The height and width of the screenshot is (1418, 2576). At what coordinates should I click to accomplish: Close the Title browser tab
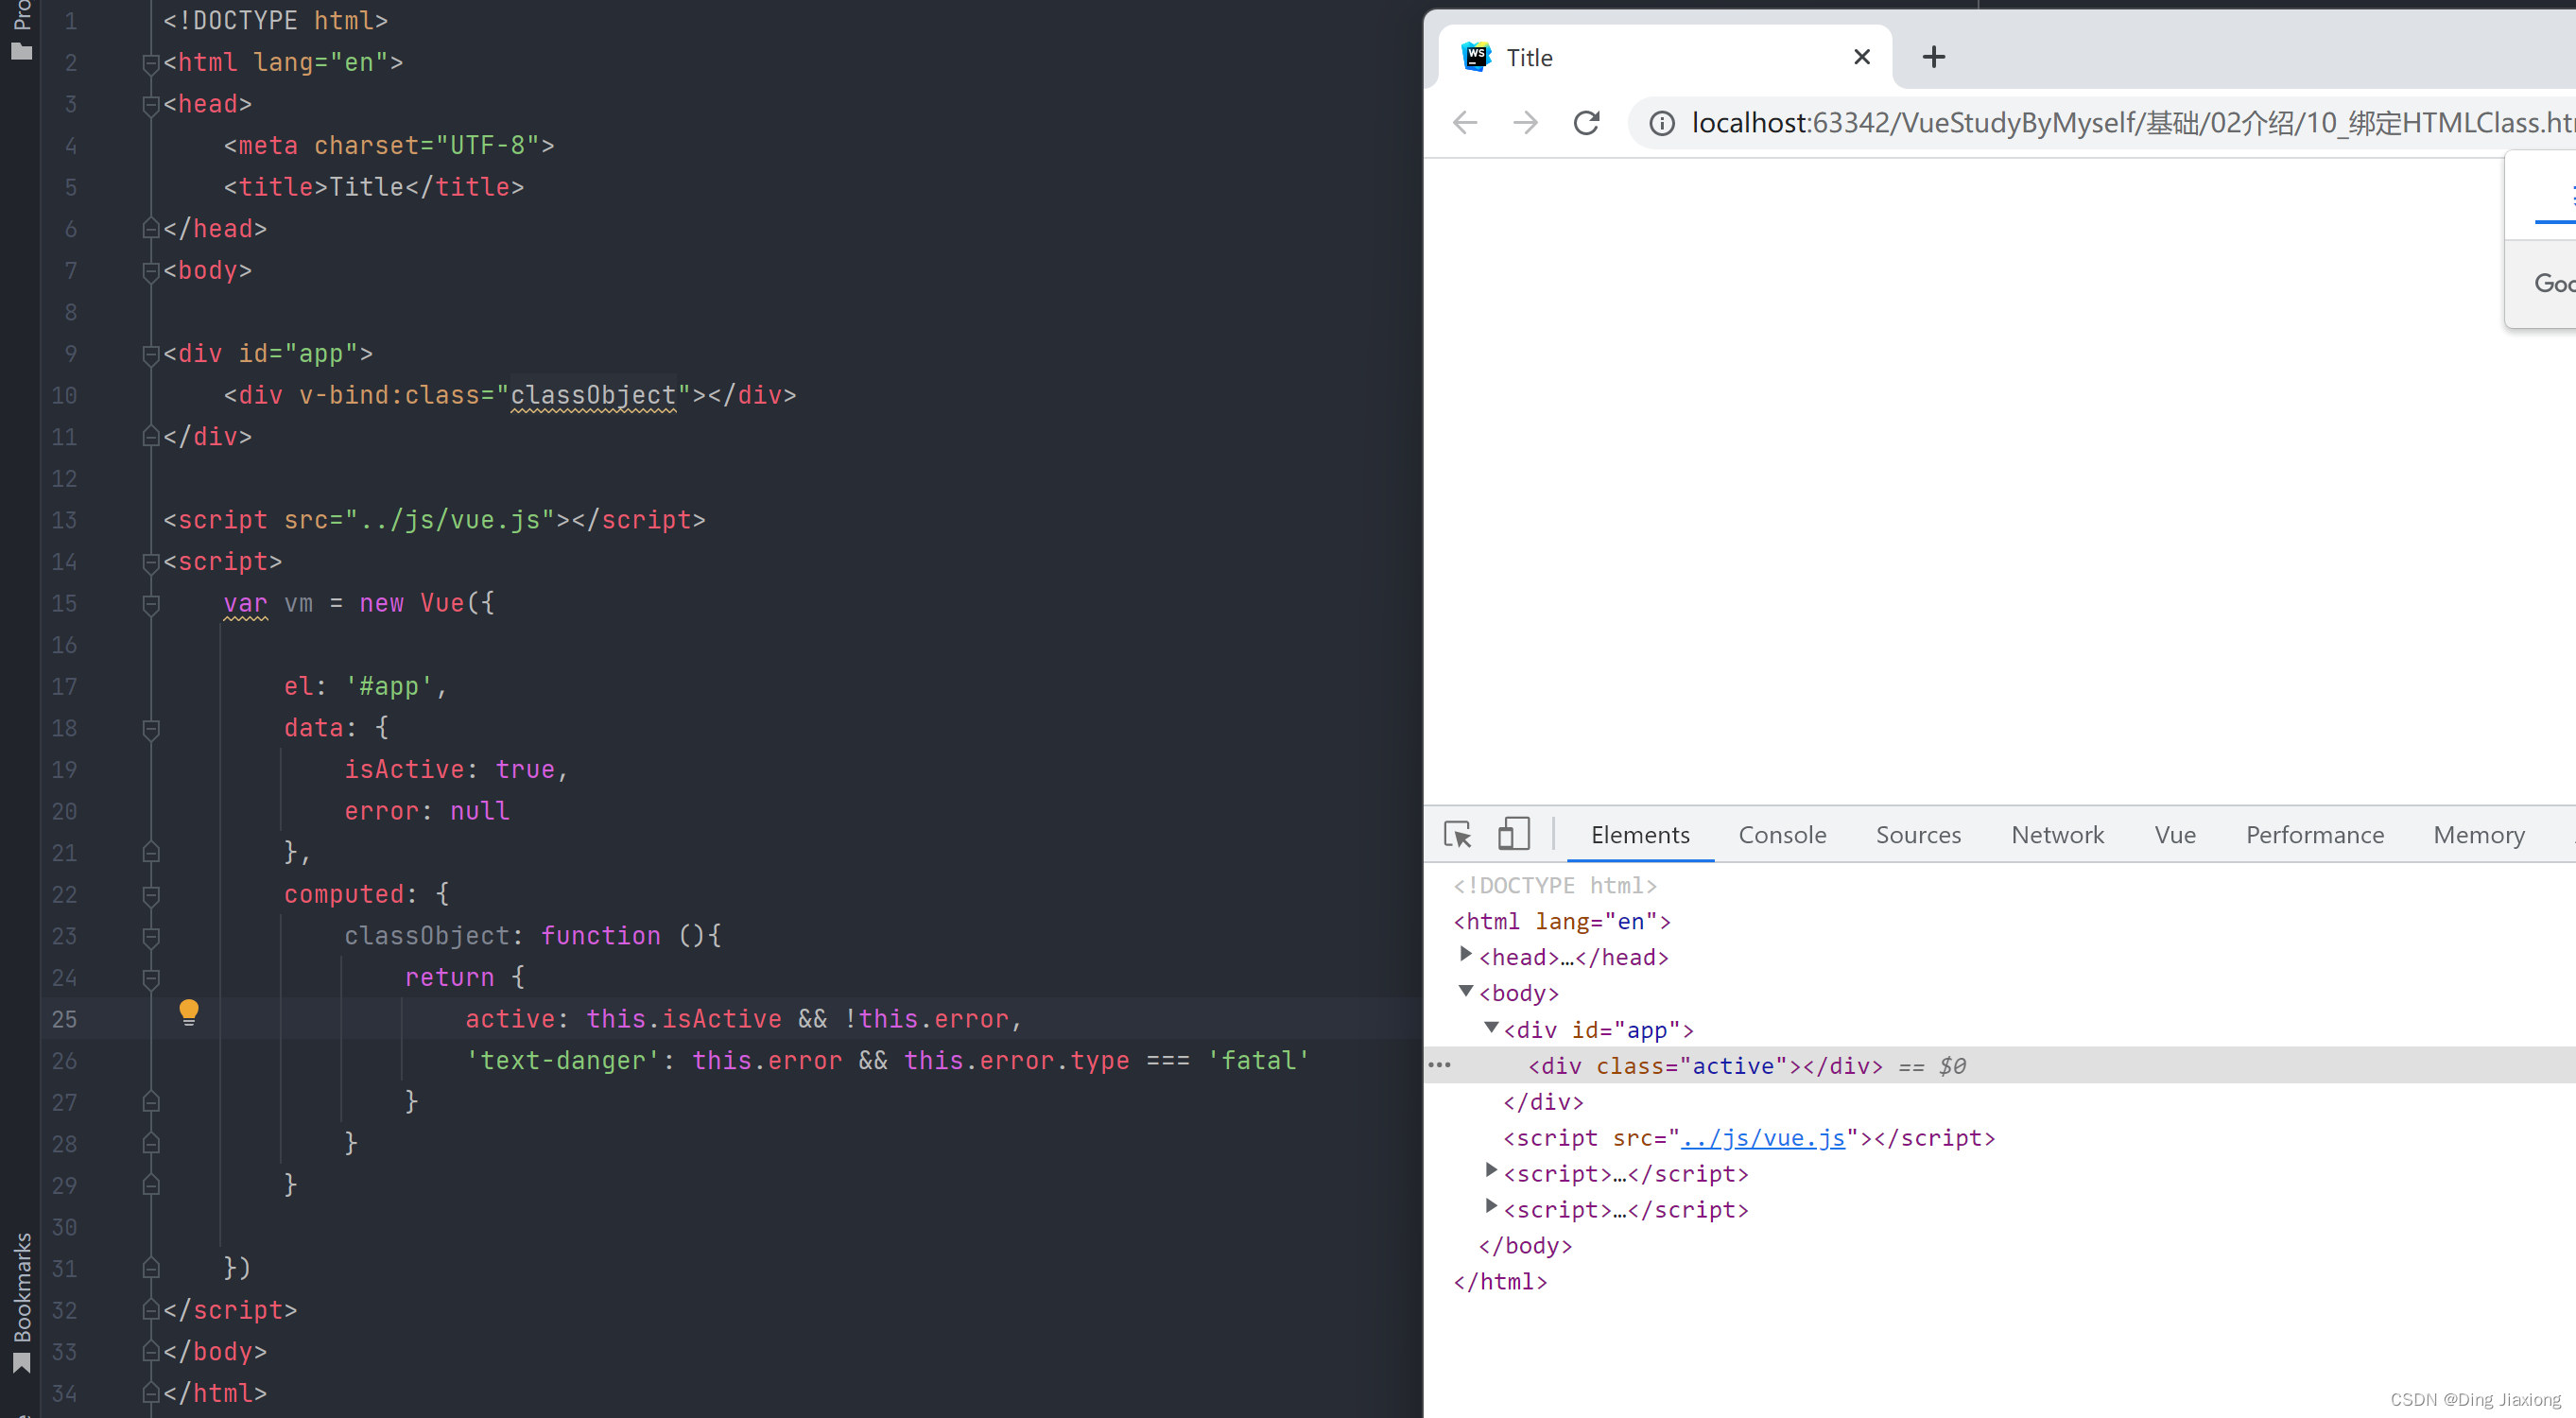click(x=1861, y=57)
